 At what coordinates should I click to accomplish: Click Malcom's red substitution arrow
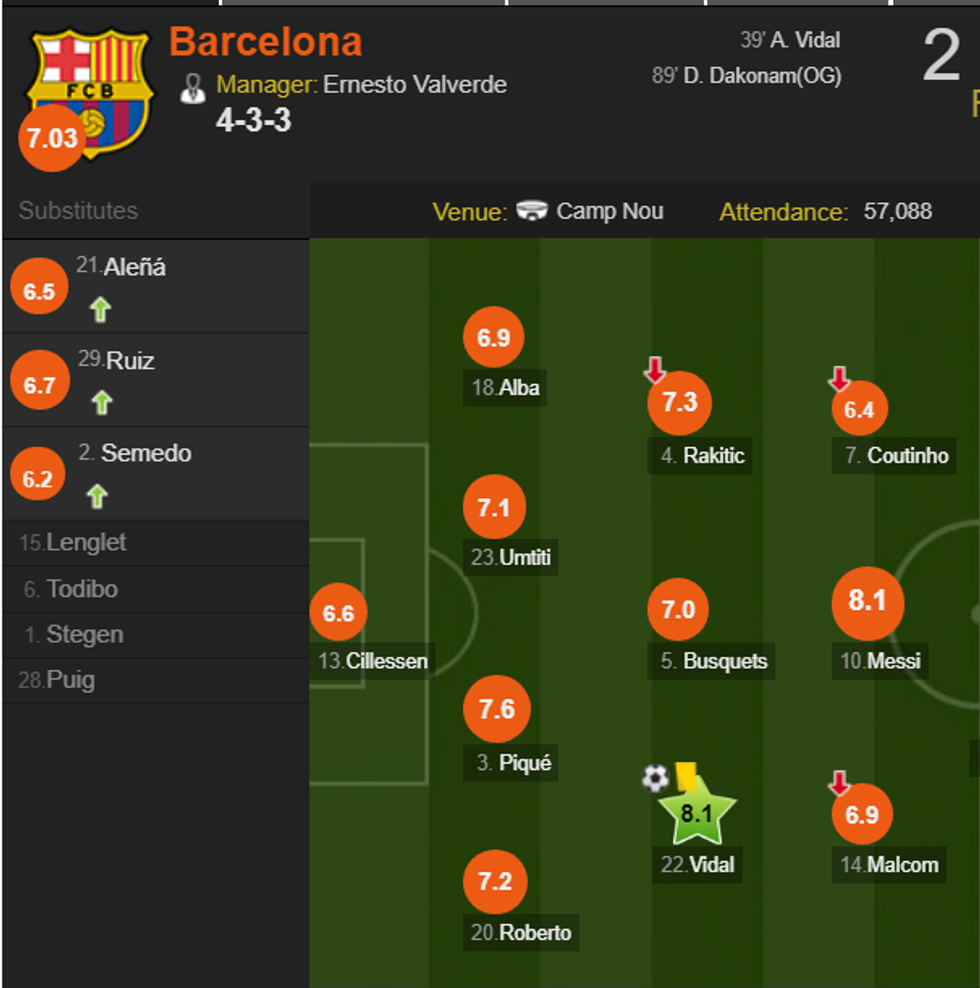pos(839,783)
